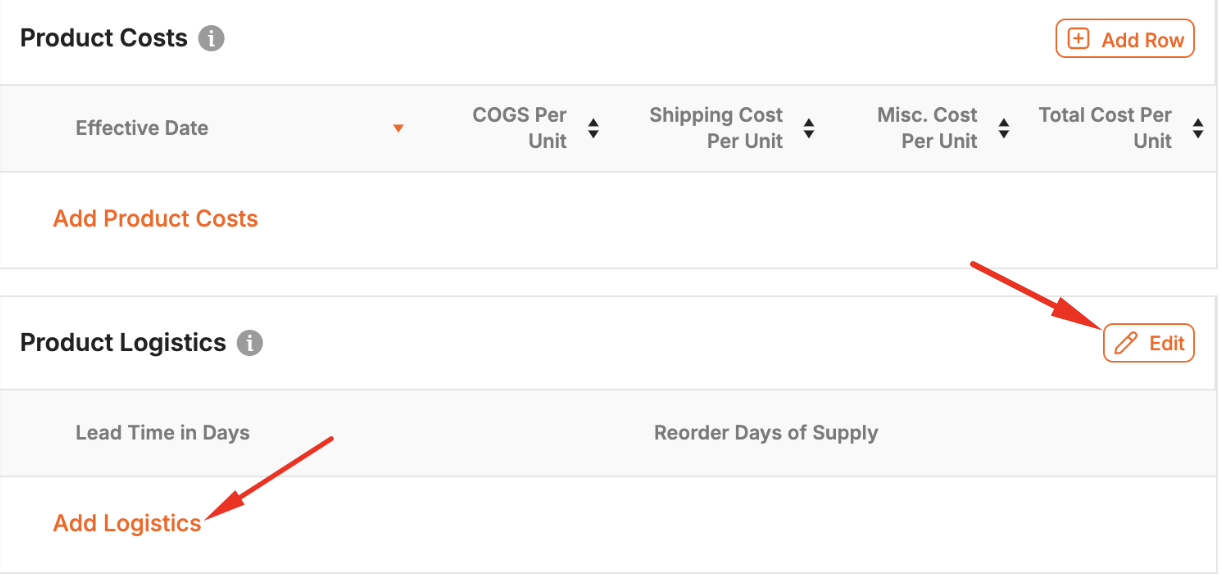Click the Product Costs section title

point(104,39)
